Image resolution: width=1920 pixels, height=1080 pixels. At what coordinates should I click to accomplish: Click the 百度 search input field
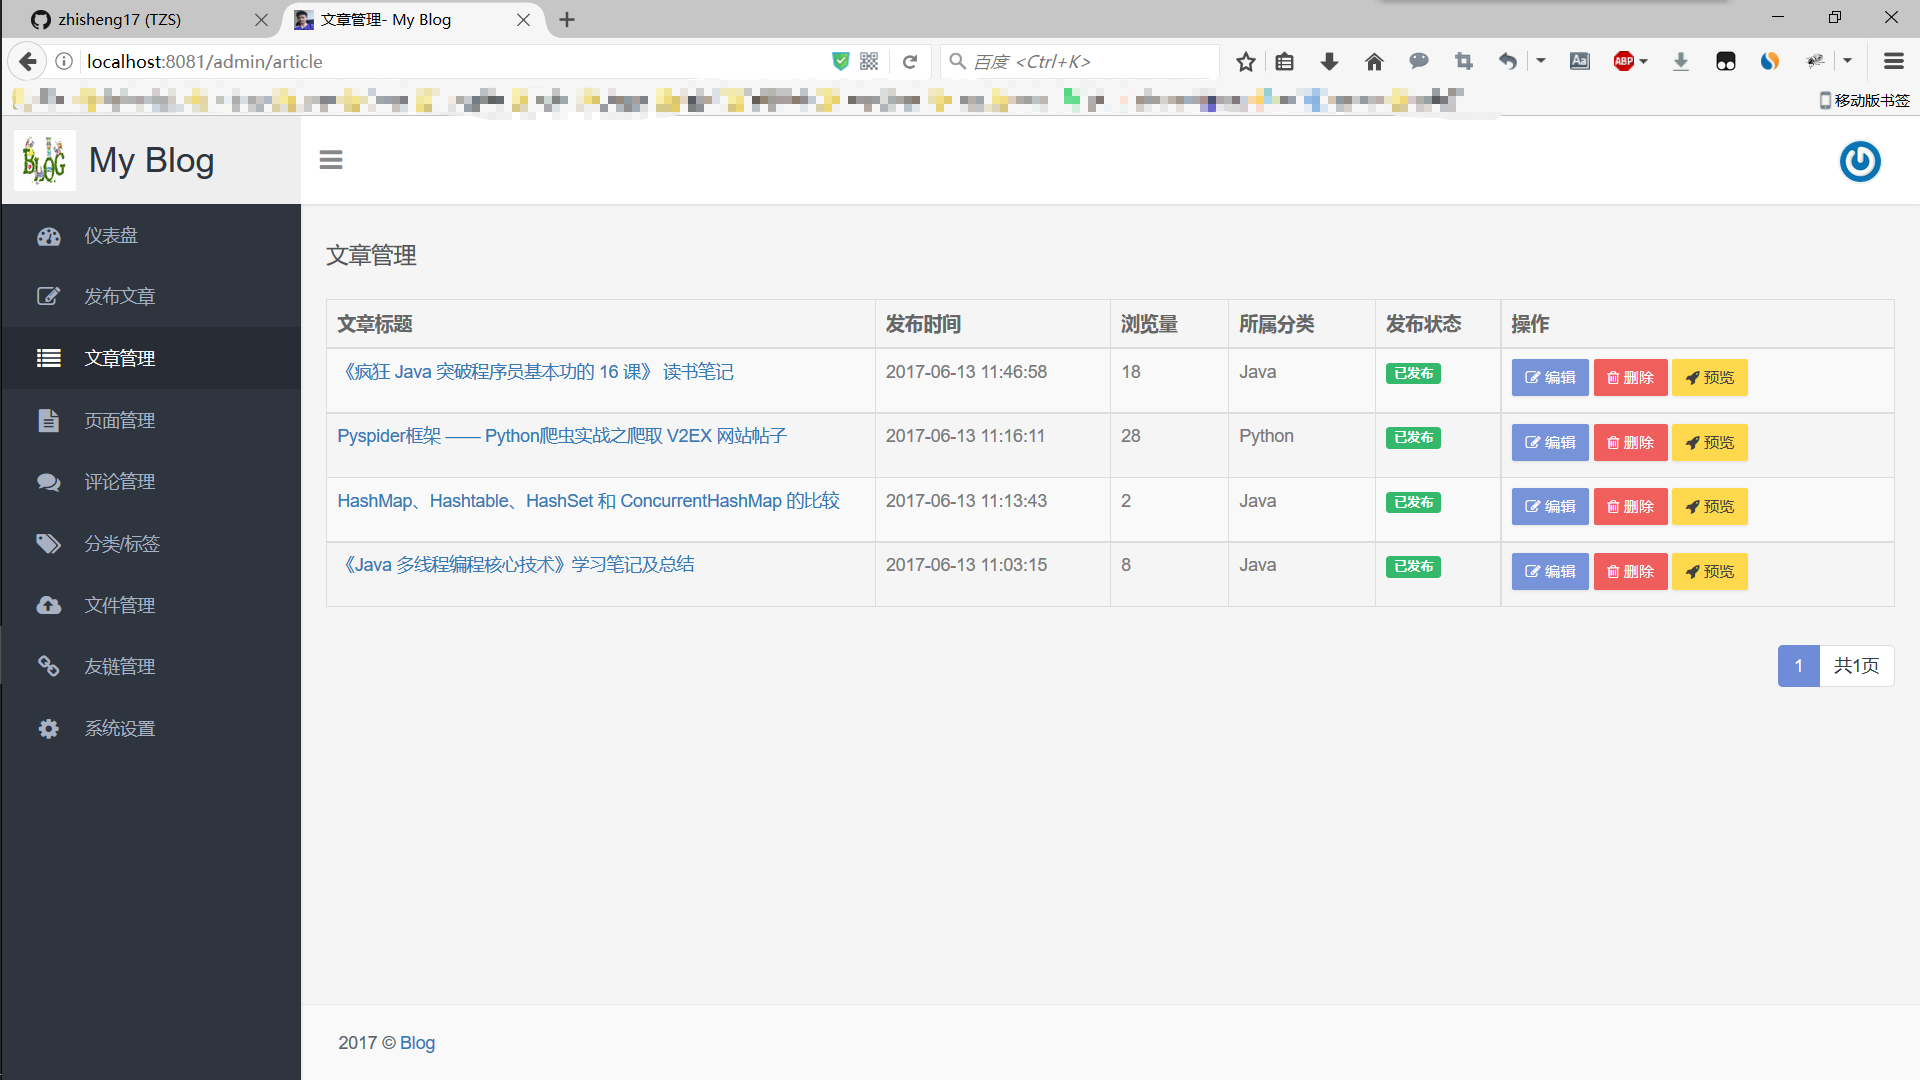pyautogui.click(x=1080, y=62)
